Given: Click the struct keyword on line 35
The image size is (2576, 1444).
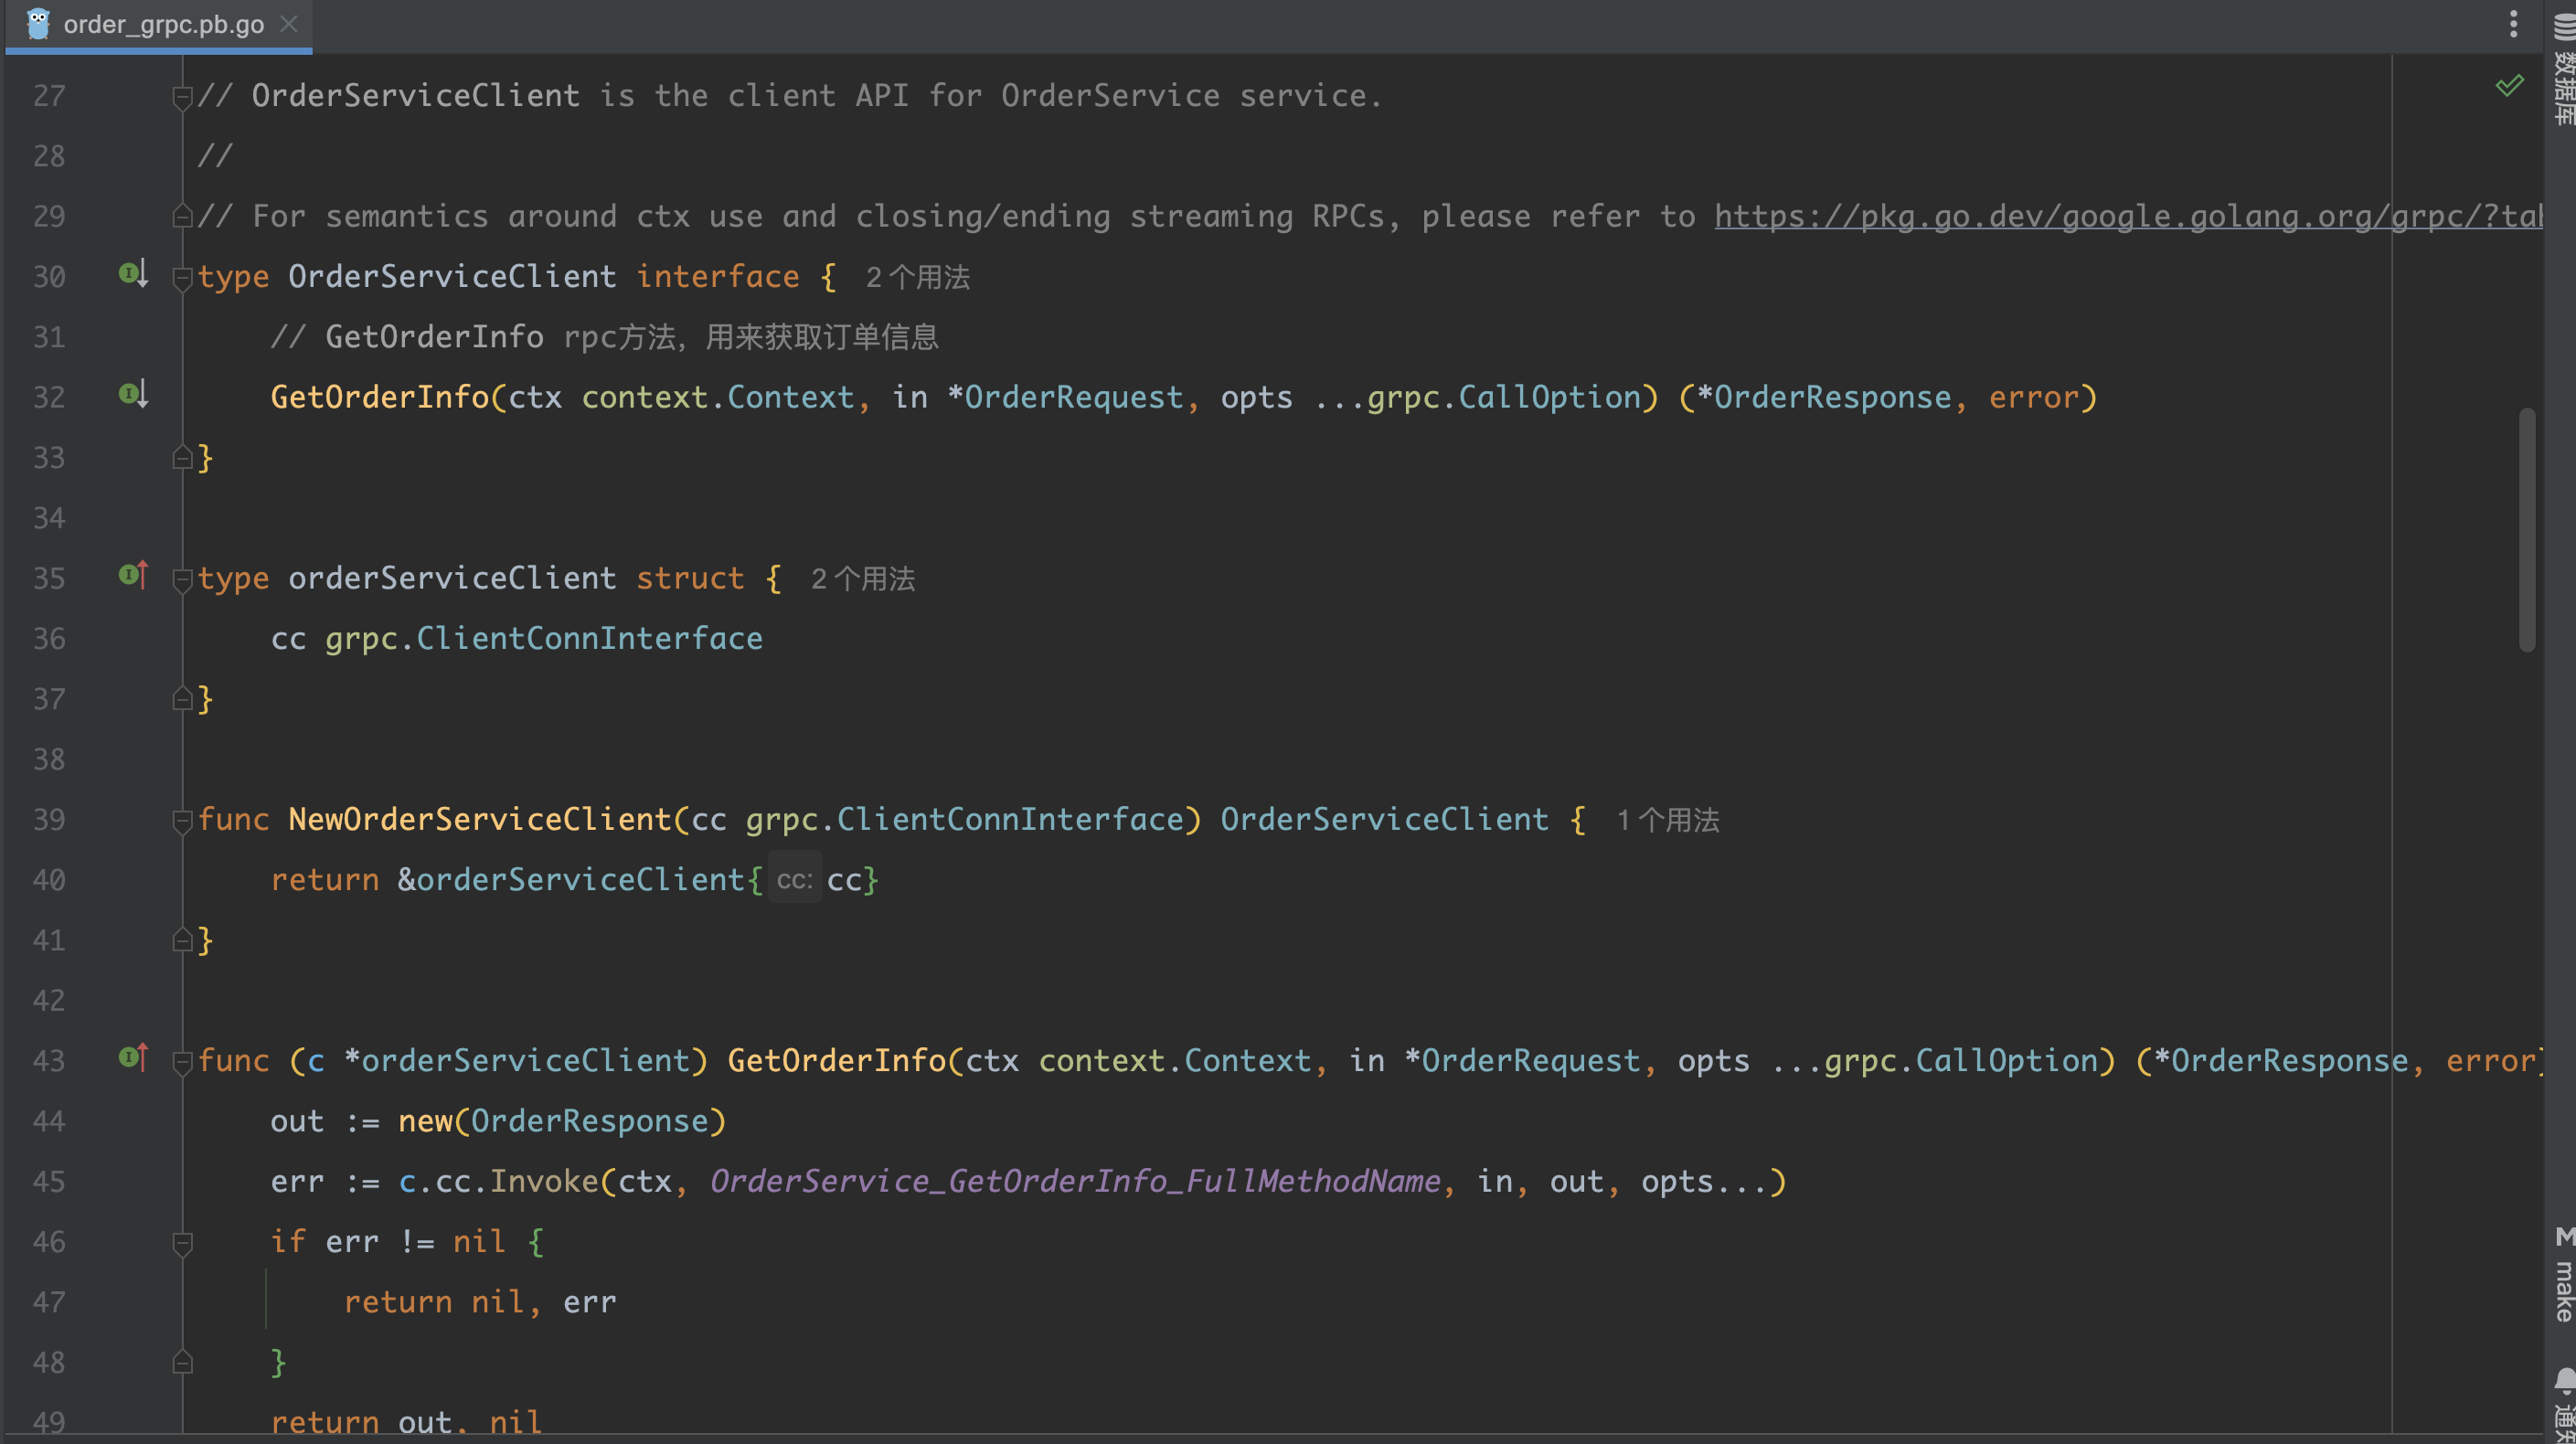Looking at the screenshot, I should coord(690,578).
